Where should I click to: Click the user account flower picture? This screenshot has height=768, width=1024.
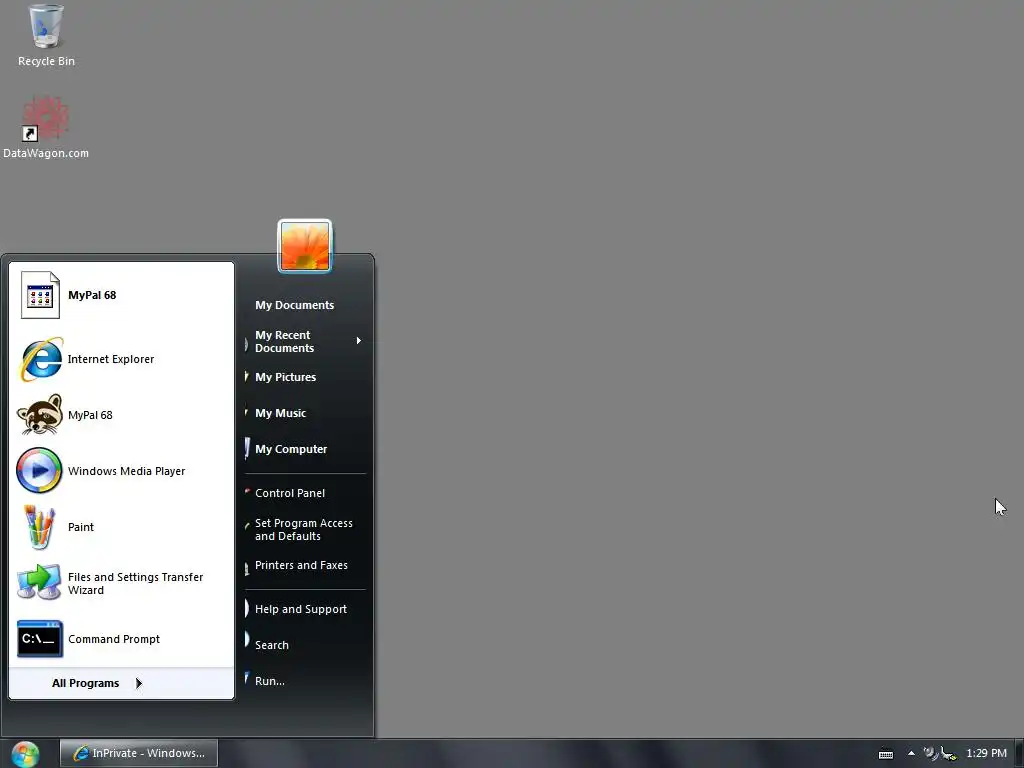coord(305,246)
